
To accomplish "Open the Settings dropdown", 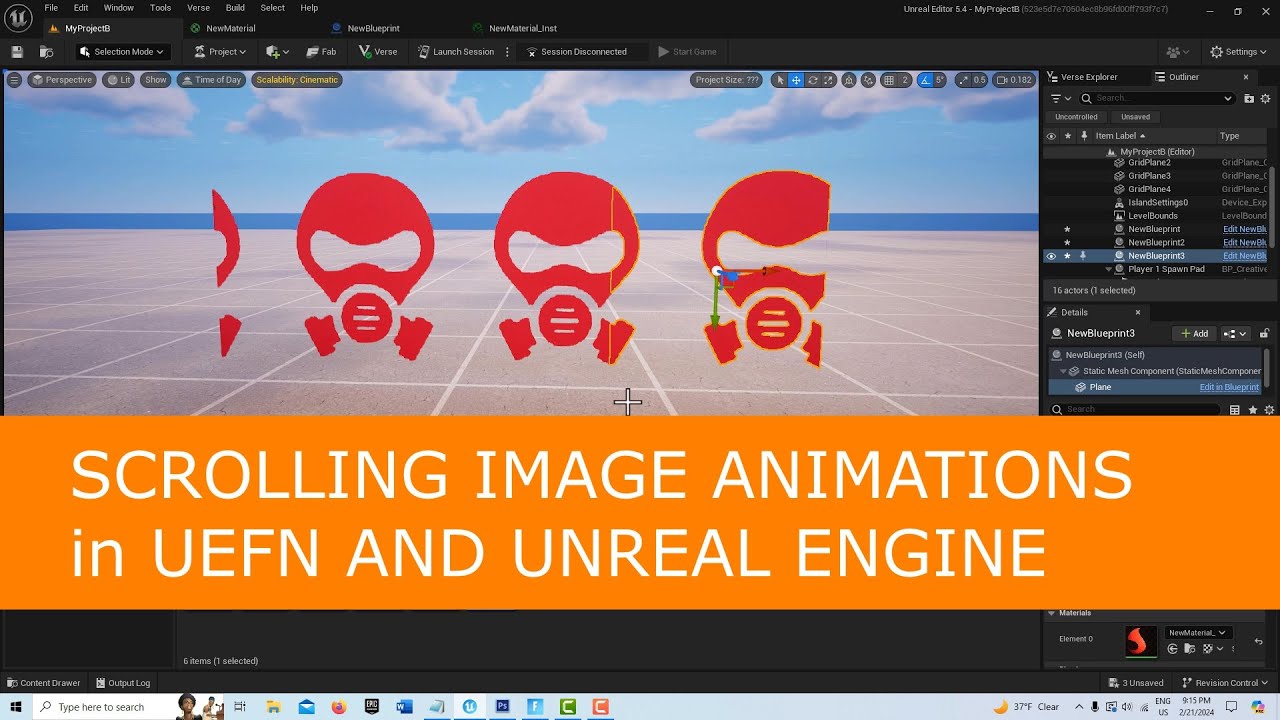I will pyautogui.click(x=1239, y=52).
